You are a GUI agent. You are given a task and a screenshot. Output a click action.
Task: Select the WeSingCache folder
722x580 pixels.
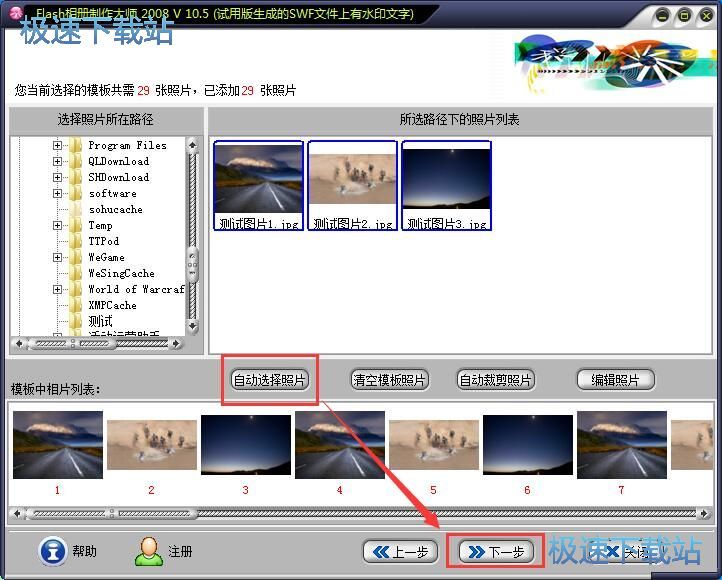tap(121, 273)
